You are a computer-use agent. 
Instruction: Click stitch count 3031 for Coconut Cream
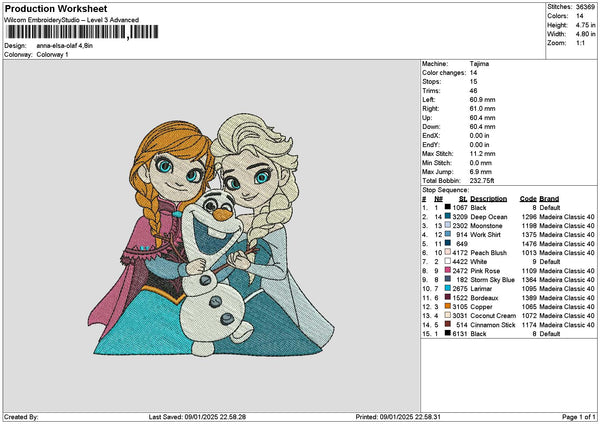tap(460, 316)
